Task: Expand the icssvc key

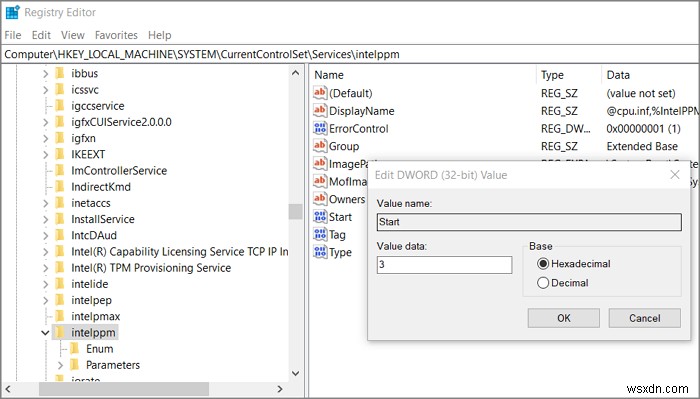Action: 46,90
